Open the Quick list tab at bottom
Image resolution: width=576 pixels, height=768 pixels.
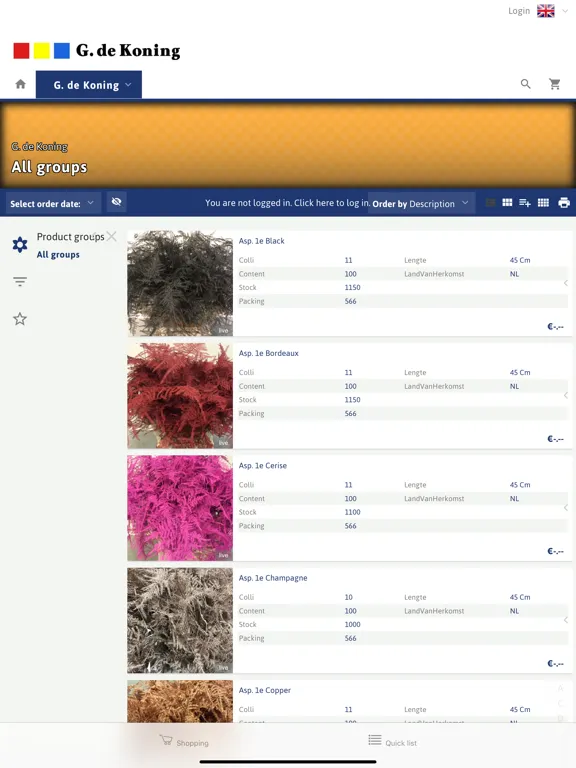click(393, 742)
